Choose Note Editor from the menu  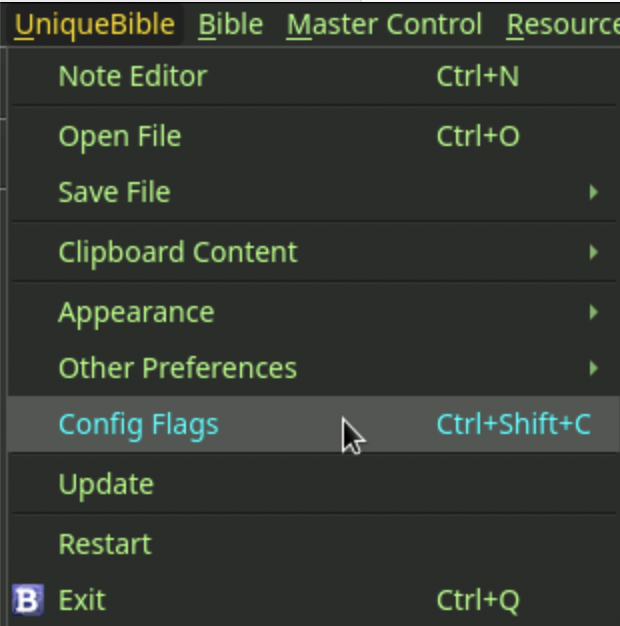313,76
